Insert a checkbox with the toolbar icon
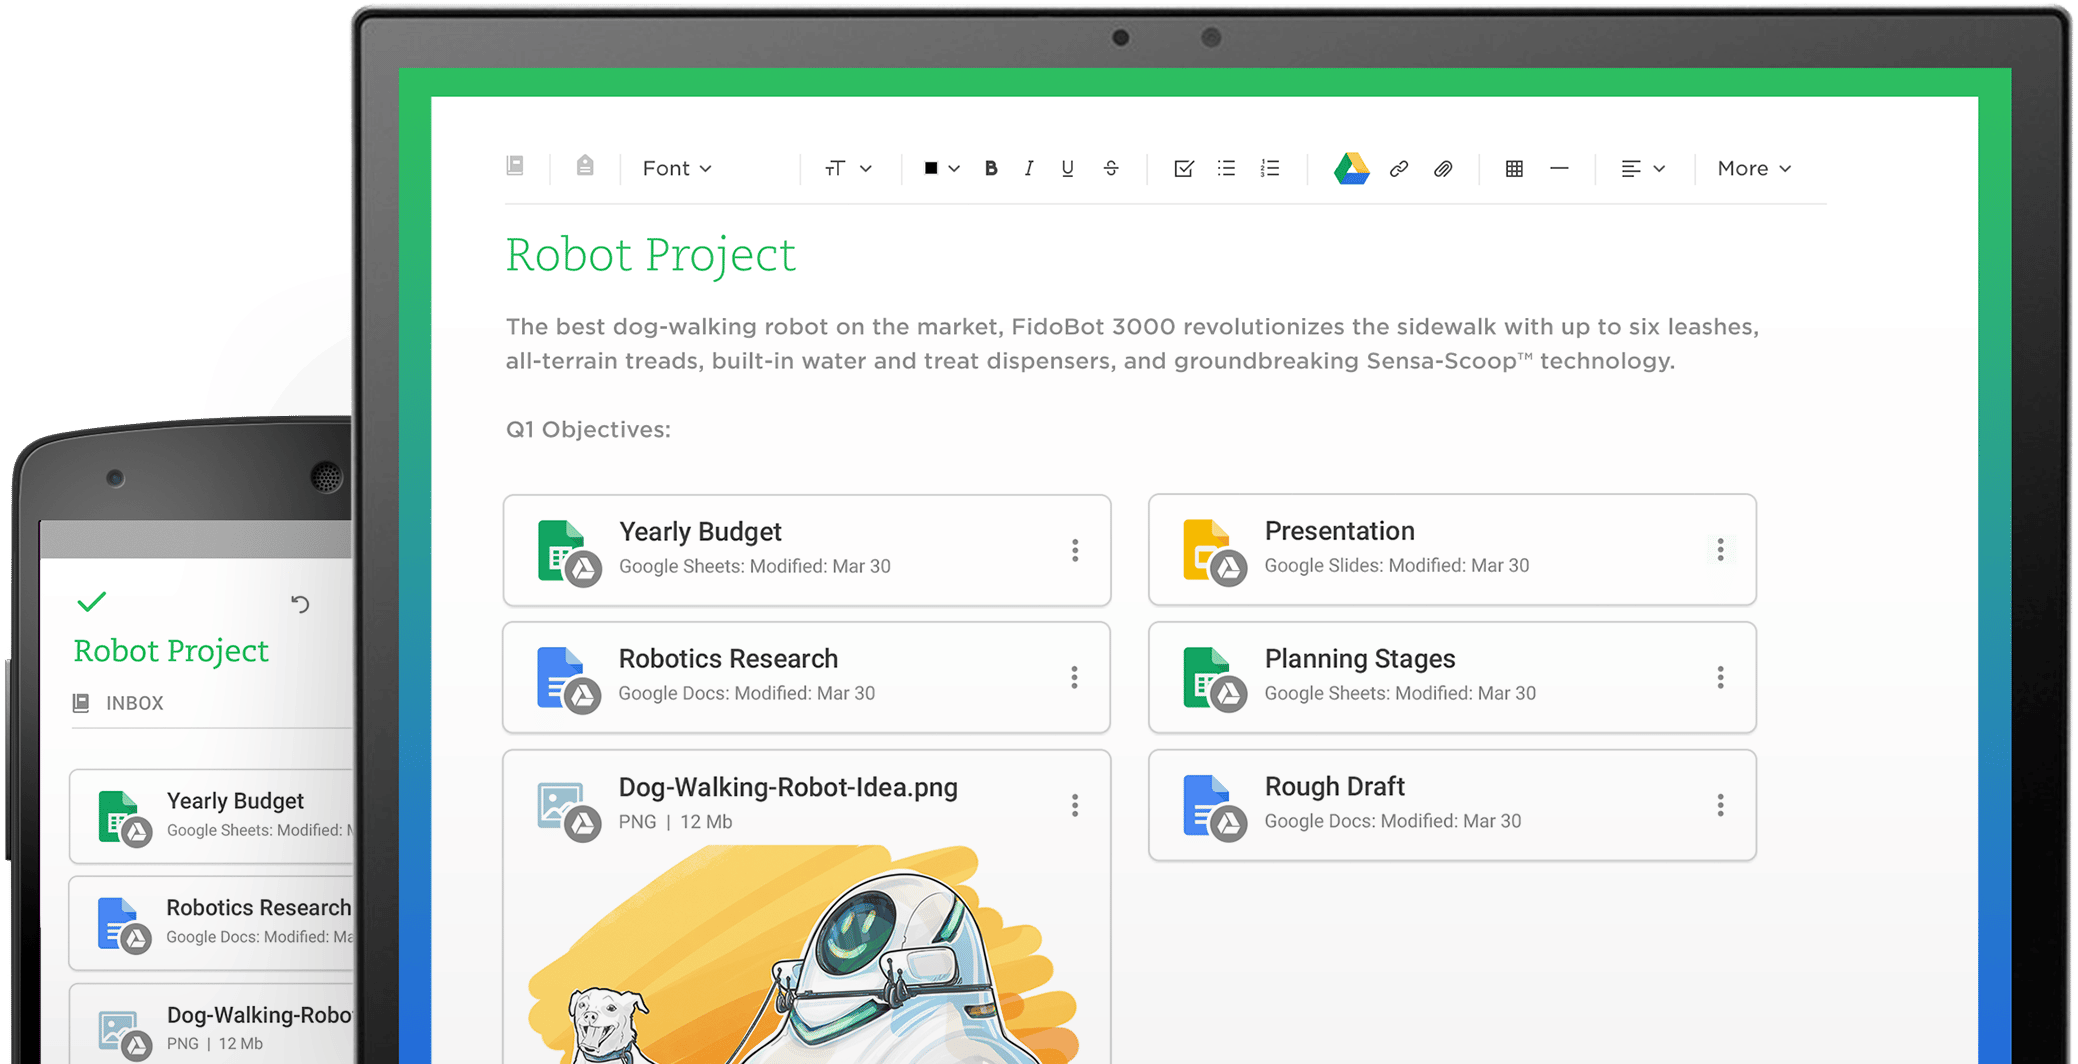The height and width of the screenshot is (1064, 2078). tap(1183, 168)
